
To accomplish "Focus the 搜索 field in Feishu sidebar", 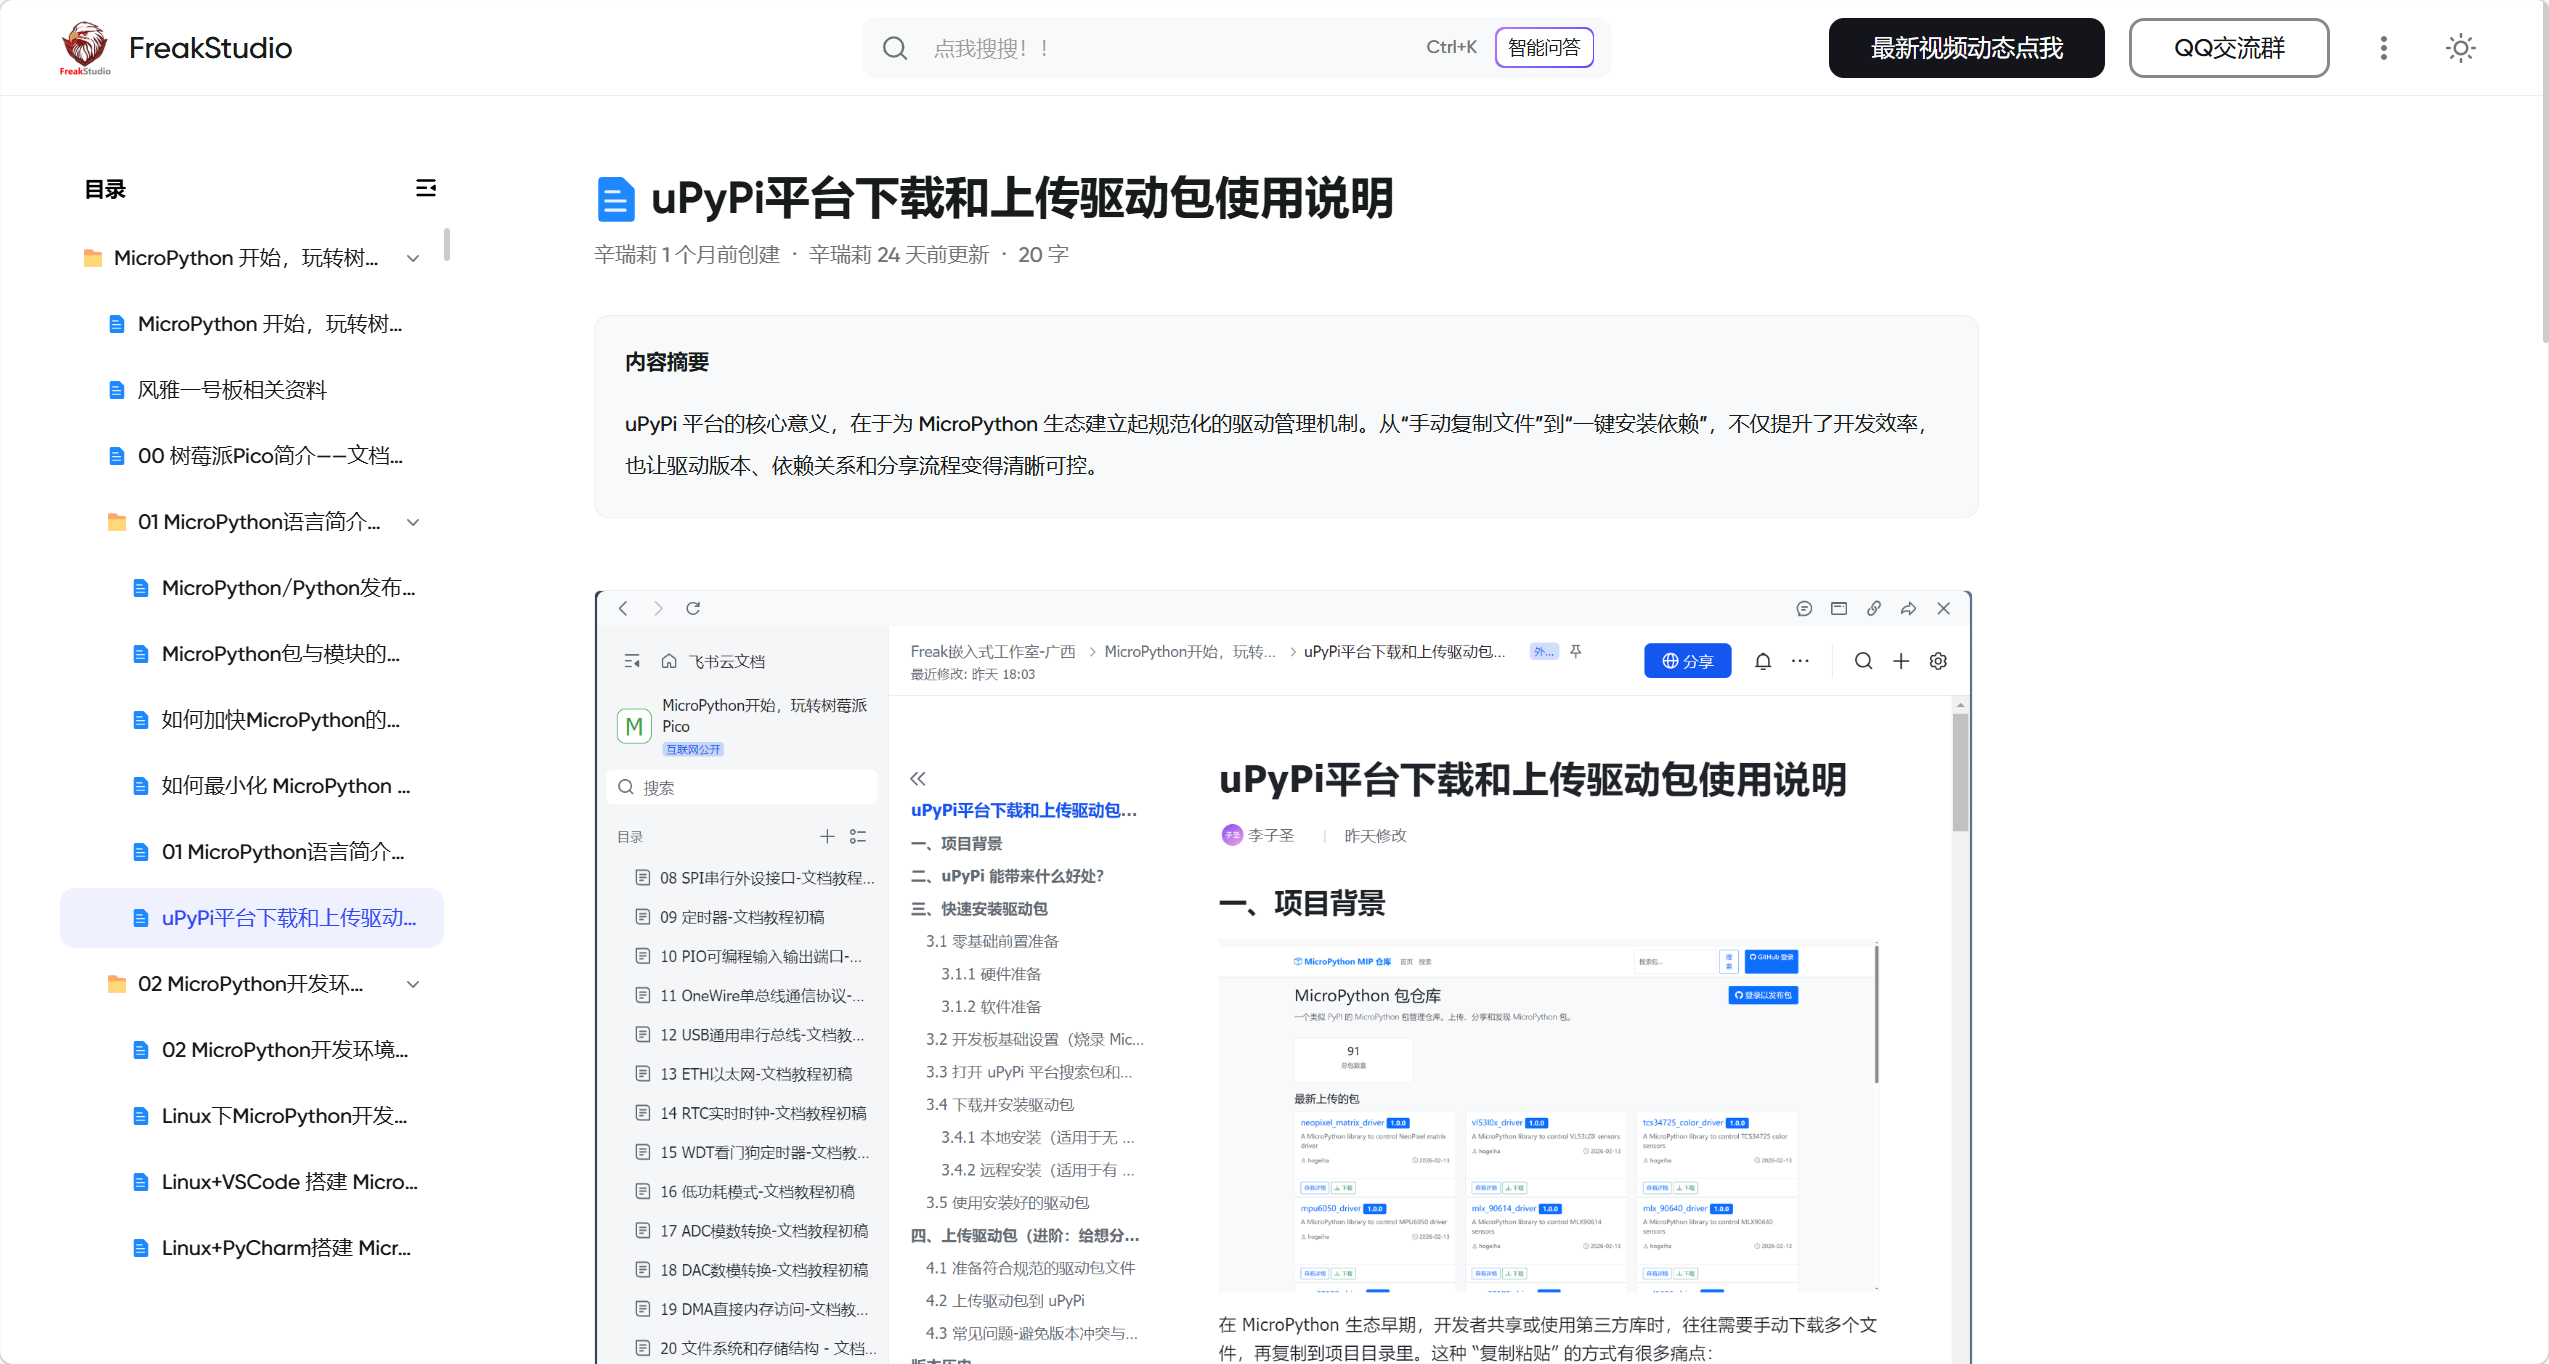I will [x=742, y=787].
